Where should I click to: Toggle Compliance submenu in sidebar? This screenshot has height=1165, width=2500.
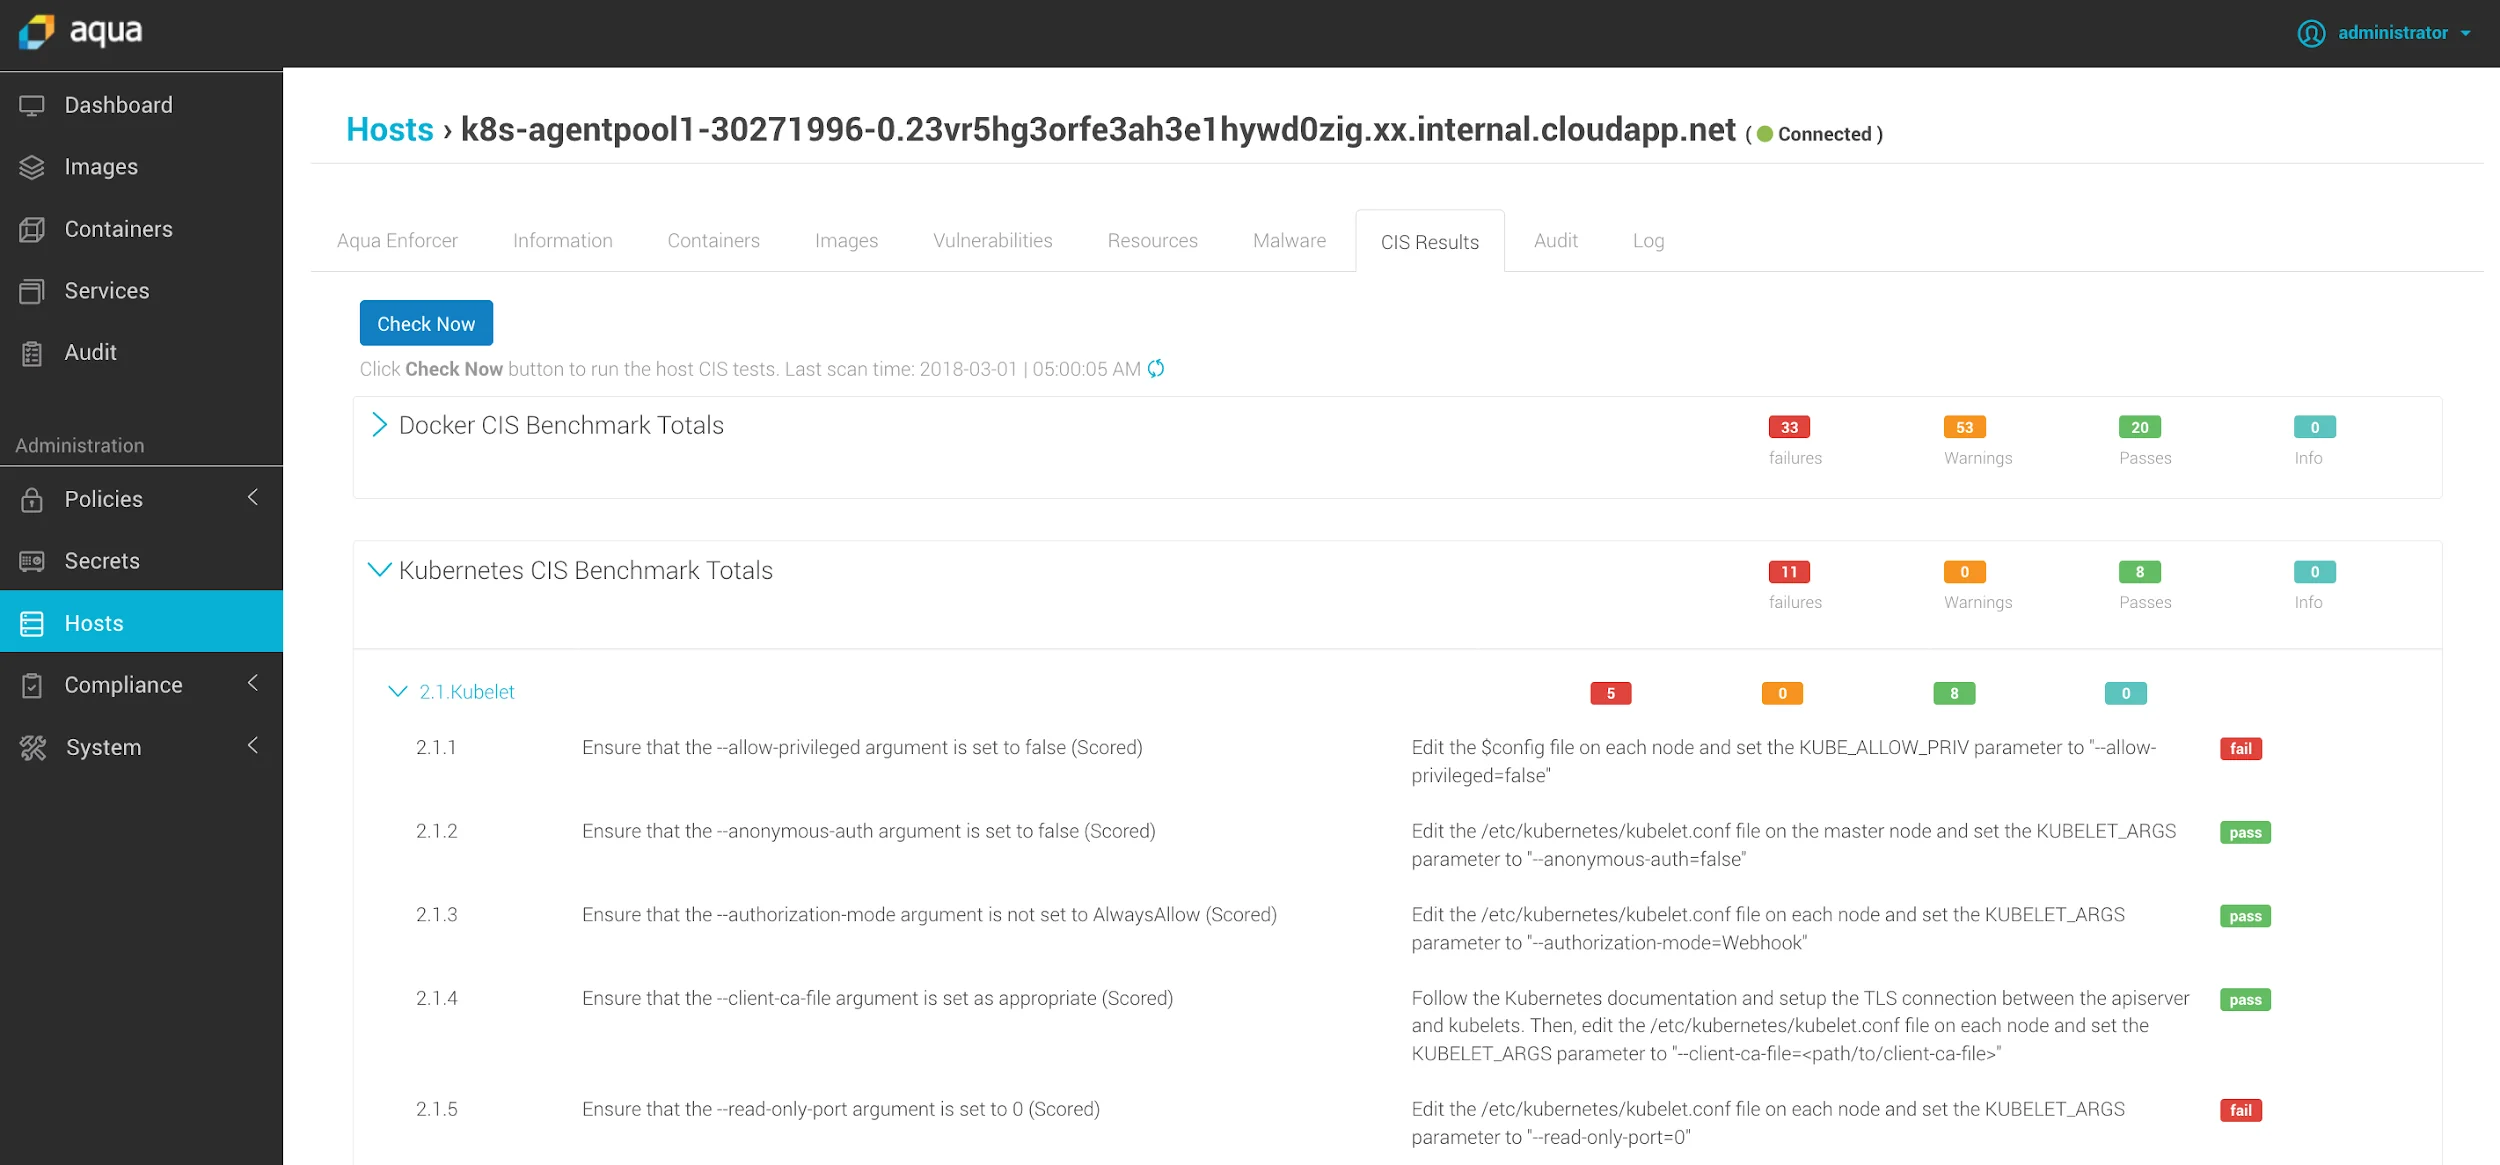[x=254, y=684]
